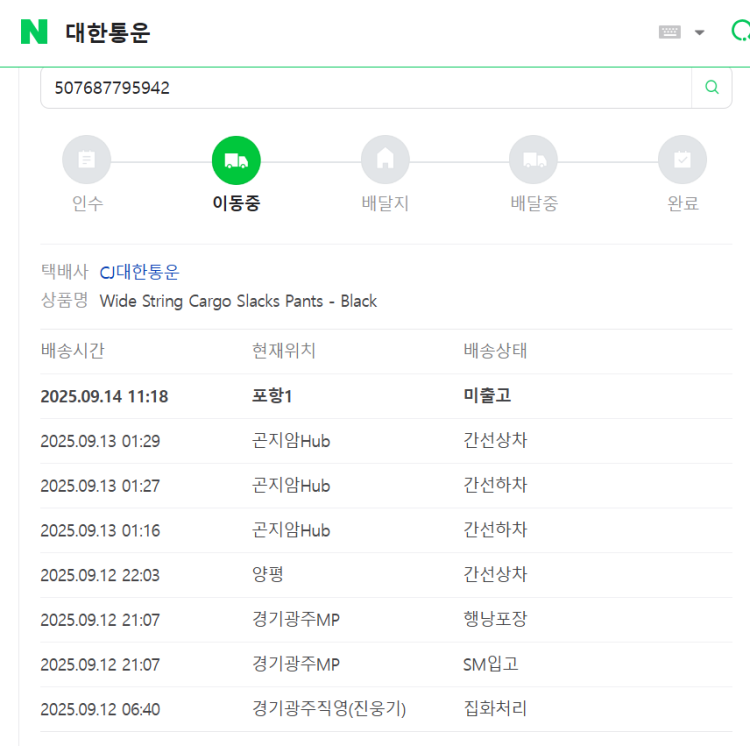Screen dimensions: 750x746
Task: Click the 배달지 step label
Action: point(385,203)
